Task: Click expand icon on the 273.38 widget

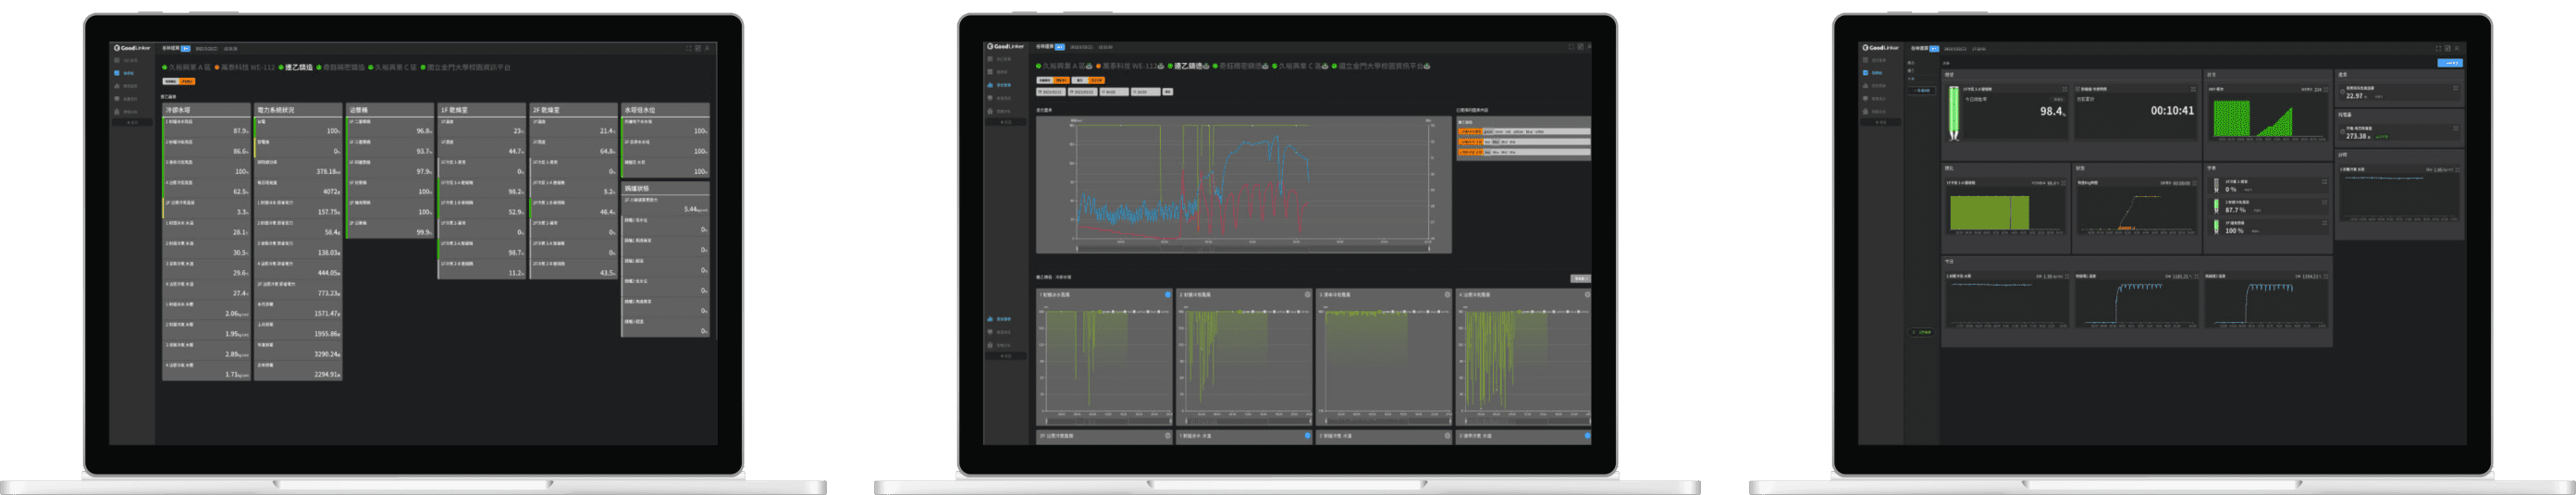Action: pos(2455,128)
